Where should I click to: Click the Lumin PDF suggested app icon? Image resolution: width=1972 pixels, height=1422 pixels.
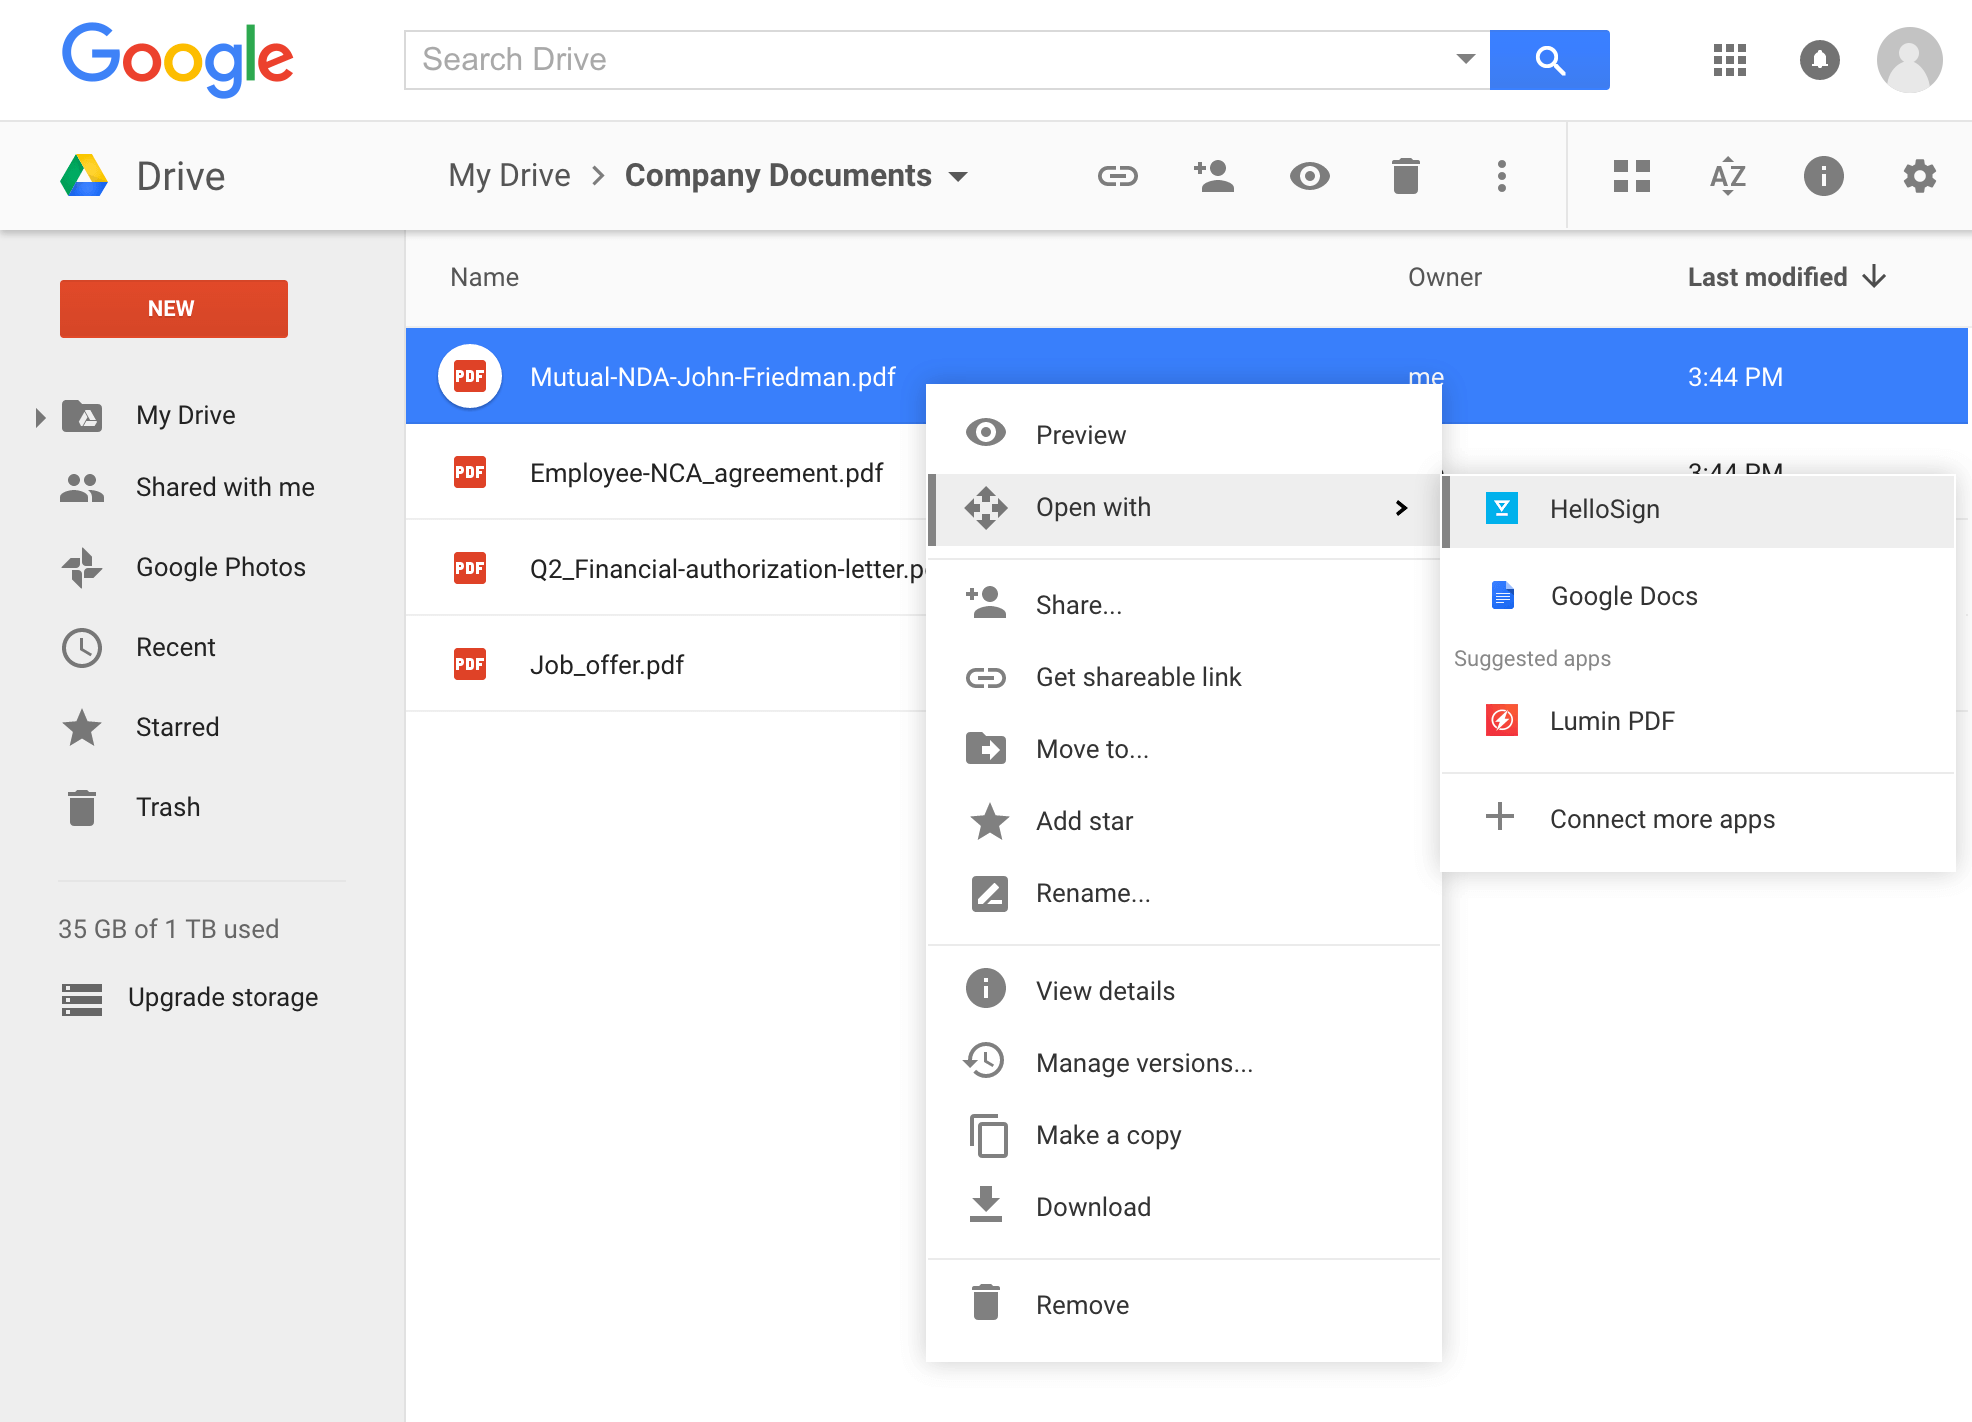tap(1502, 719)
